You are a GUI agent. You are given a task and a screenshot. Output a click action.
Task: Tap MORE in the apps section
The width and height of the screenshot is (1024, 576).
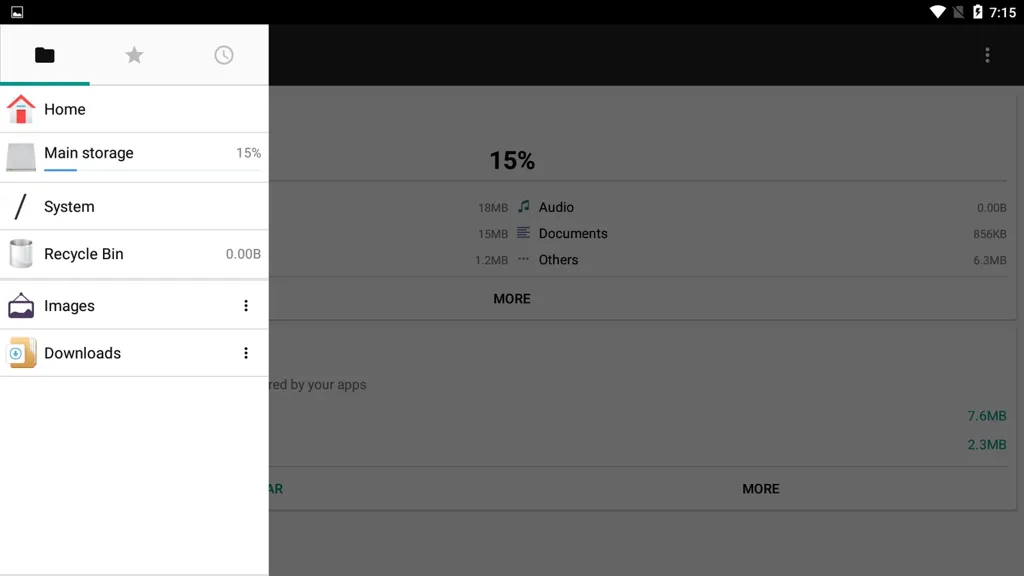(761, 488)
